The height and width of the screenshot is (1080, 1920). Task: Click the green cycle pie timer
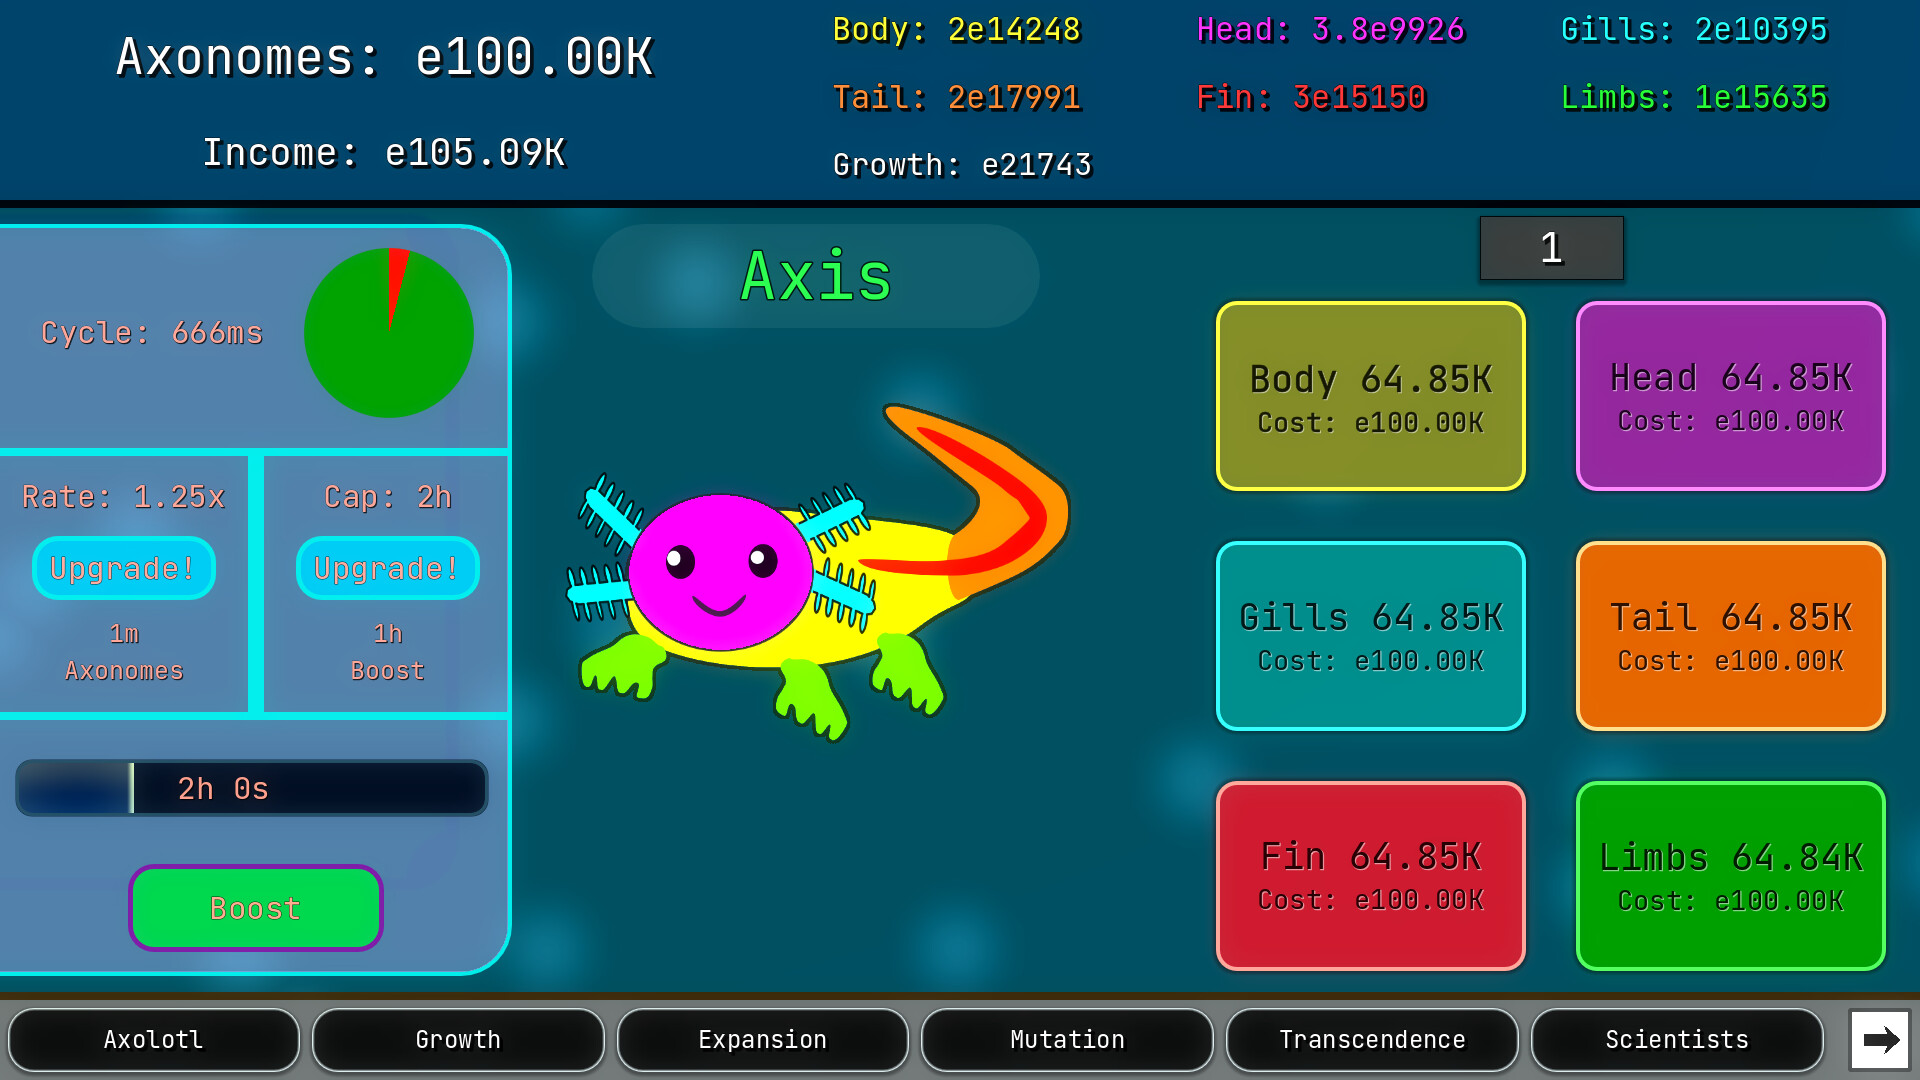389,333
